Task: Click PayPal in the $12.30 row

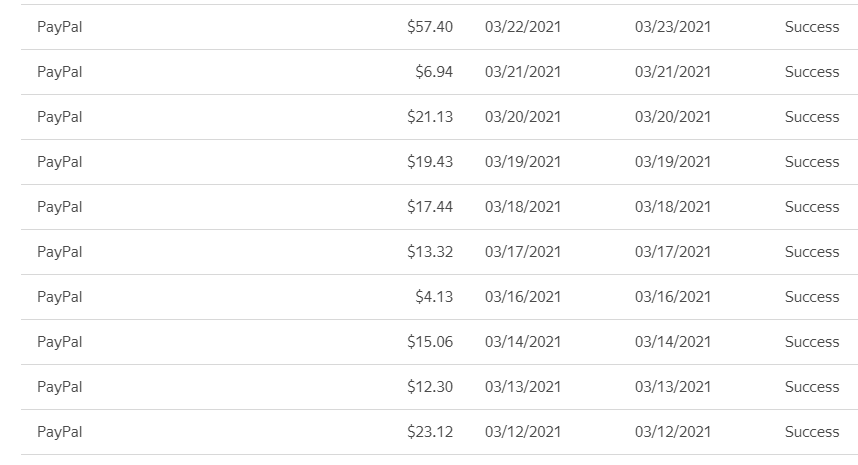Action: pyautogui.click(x=59, y=387)
